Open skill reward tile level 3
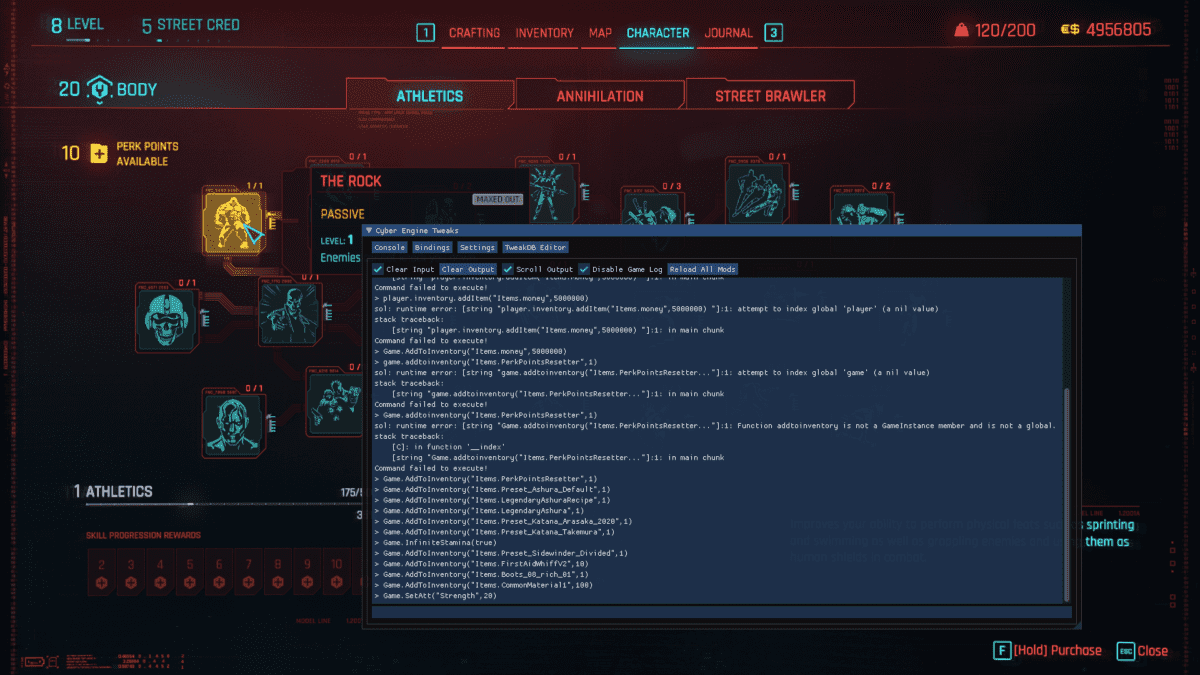Screen dimensions: 1200x675 (131, 574)
